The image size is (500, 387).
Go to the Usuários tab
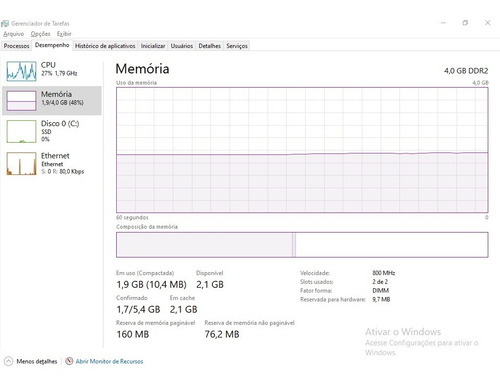(182, 46)
